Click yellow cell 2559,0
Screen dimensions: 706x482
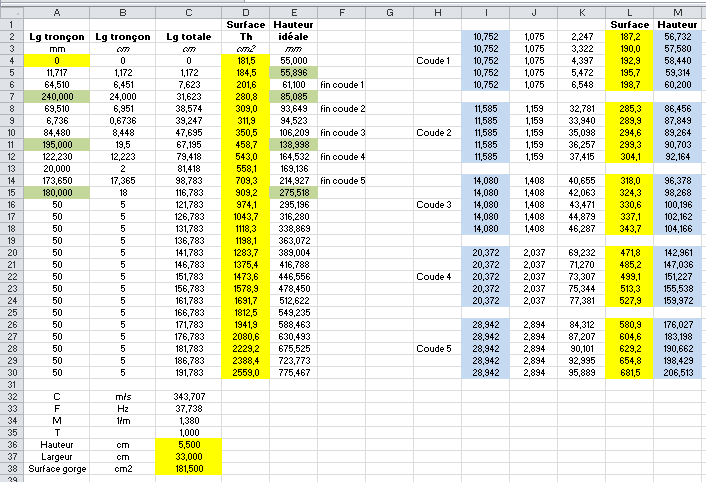click(245, 373)
